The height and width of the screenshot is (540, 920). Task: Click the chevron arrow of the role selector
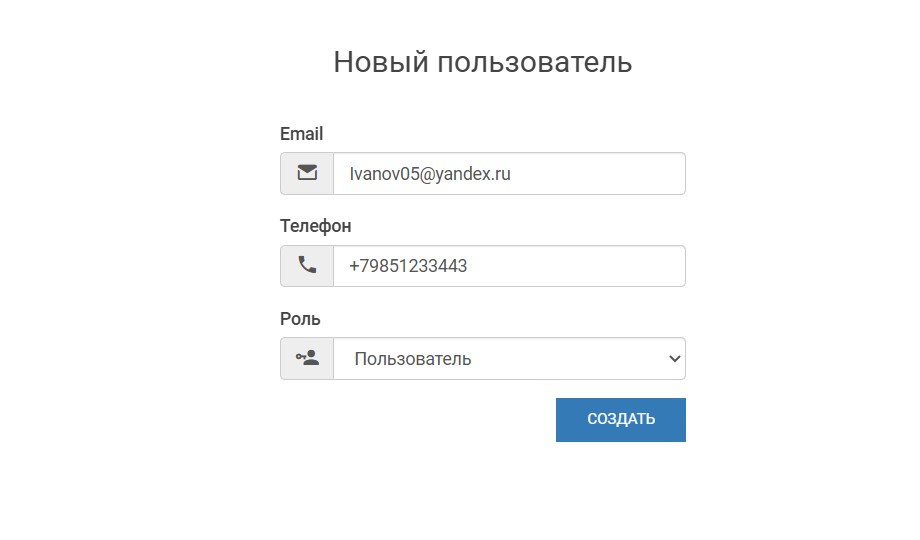(x=674, y=359)
